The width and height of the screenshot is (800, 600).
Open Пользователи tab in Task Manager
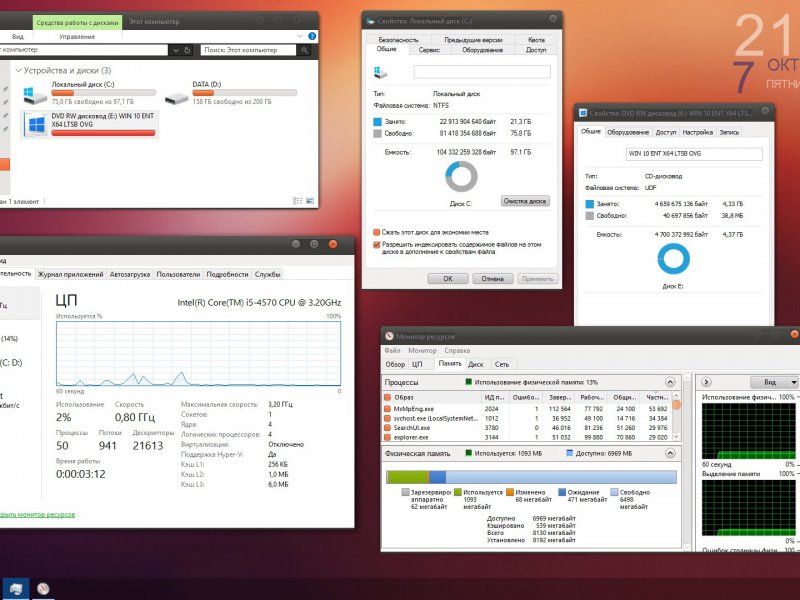click(x=178, y=274)
